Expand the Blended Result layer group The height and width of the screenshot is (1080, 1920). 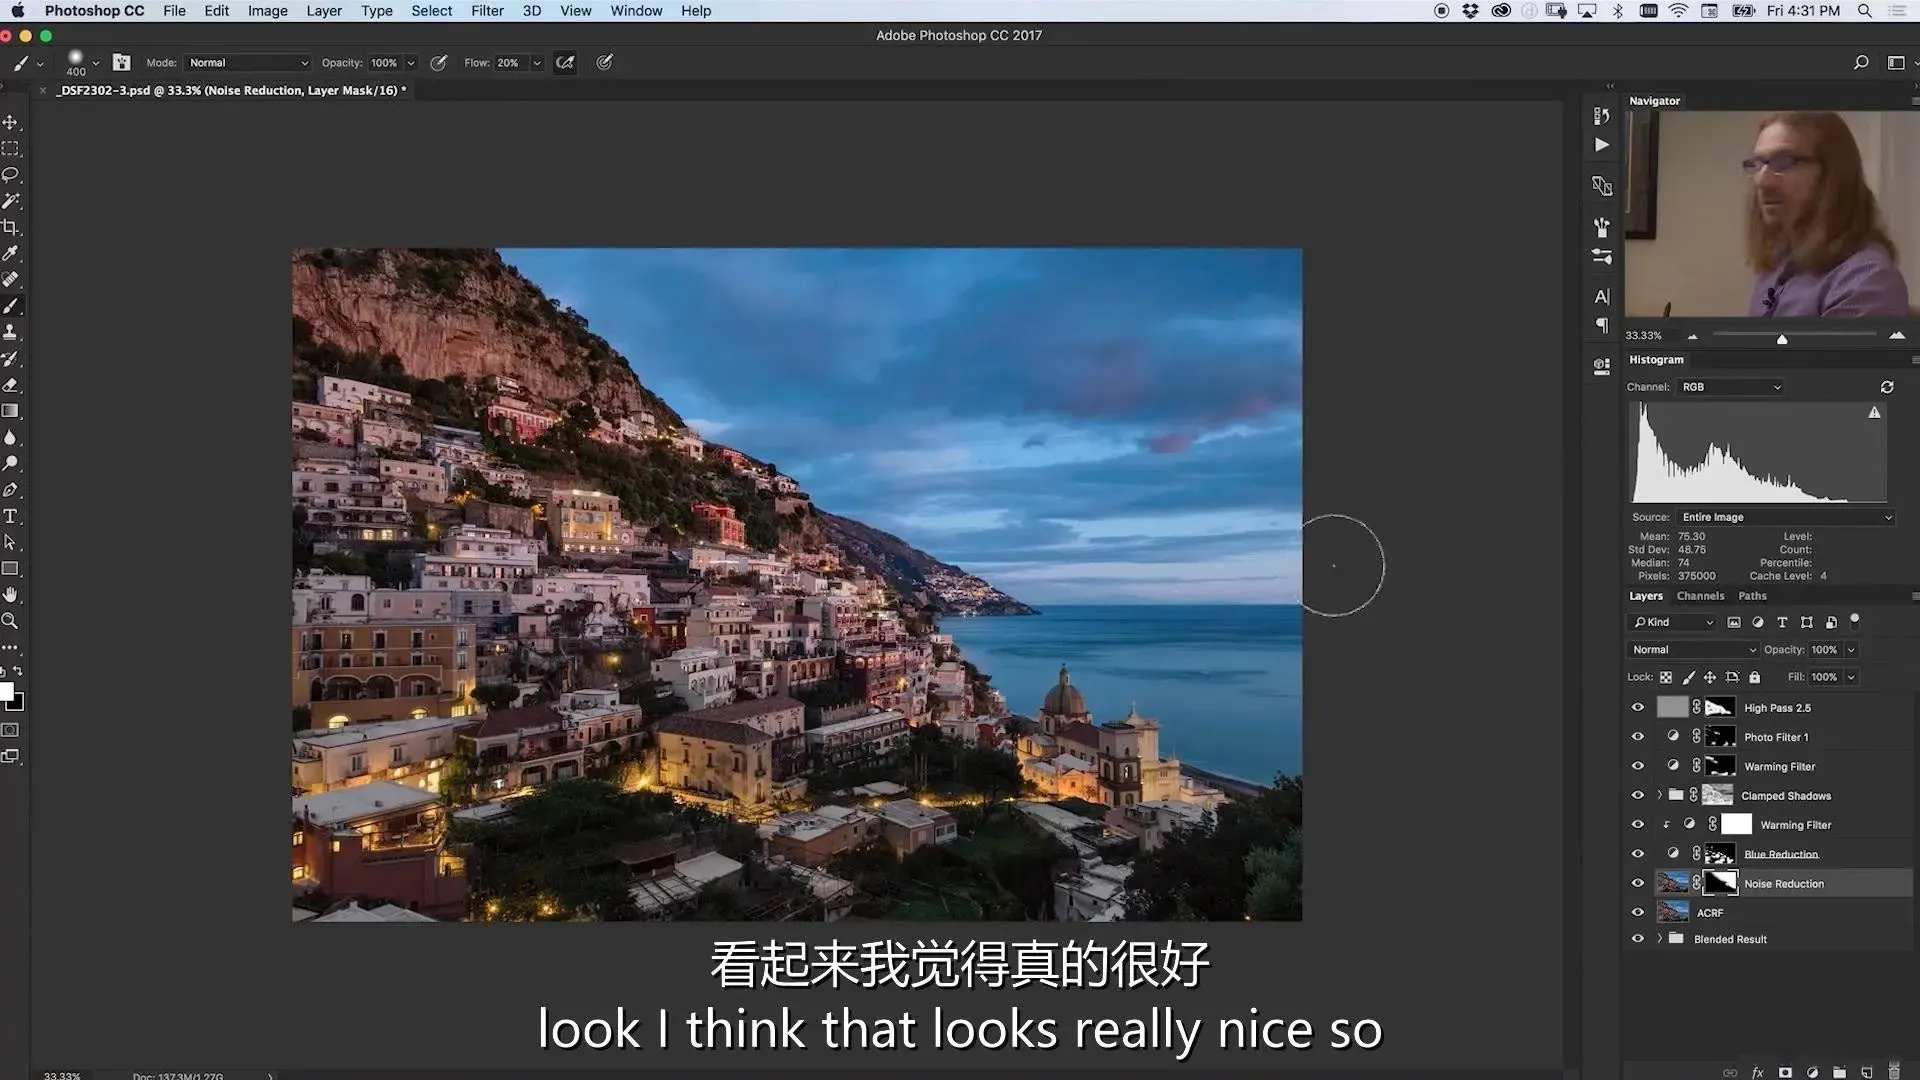(1660, 939)
